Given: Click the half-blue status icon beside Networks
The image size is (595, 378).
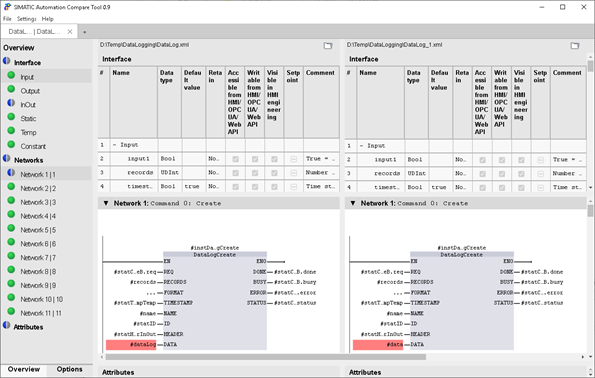Looking at the screenshot, I should click(x=6, y=158).
